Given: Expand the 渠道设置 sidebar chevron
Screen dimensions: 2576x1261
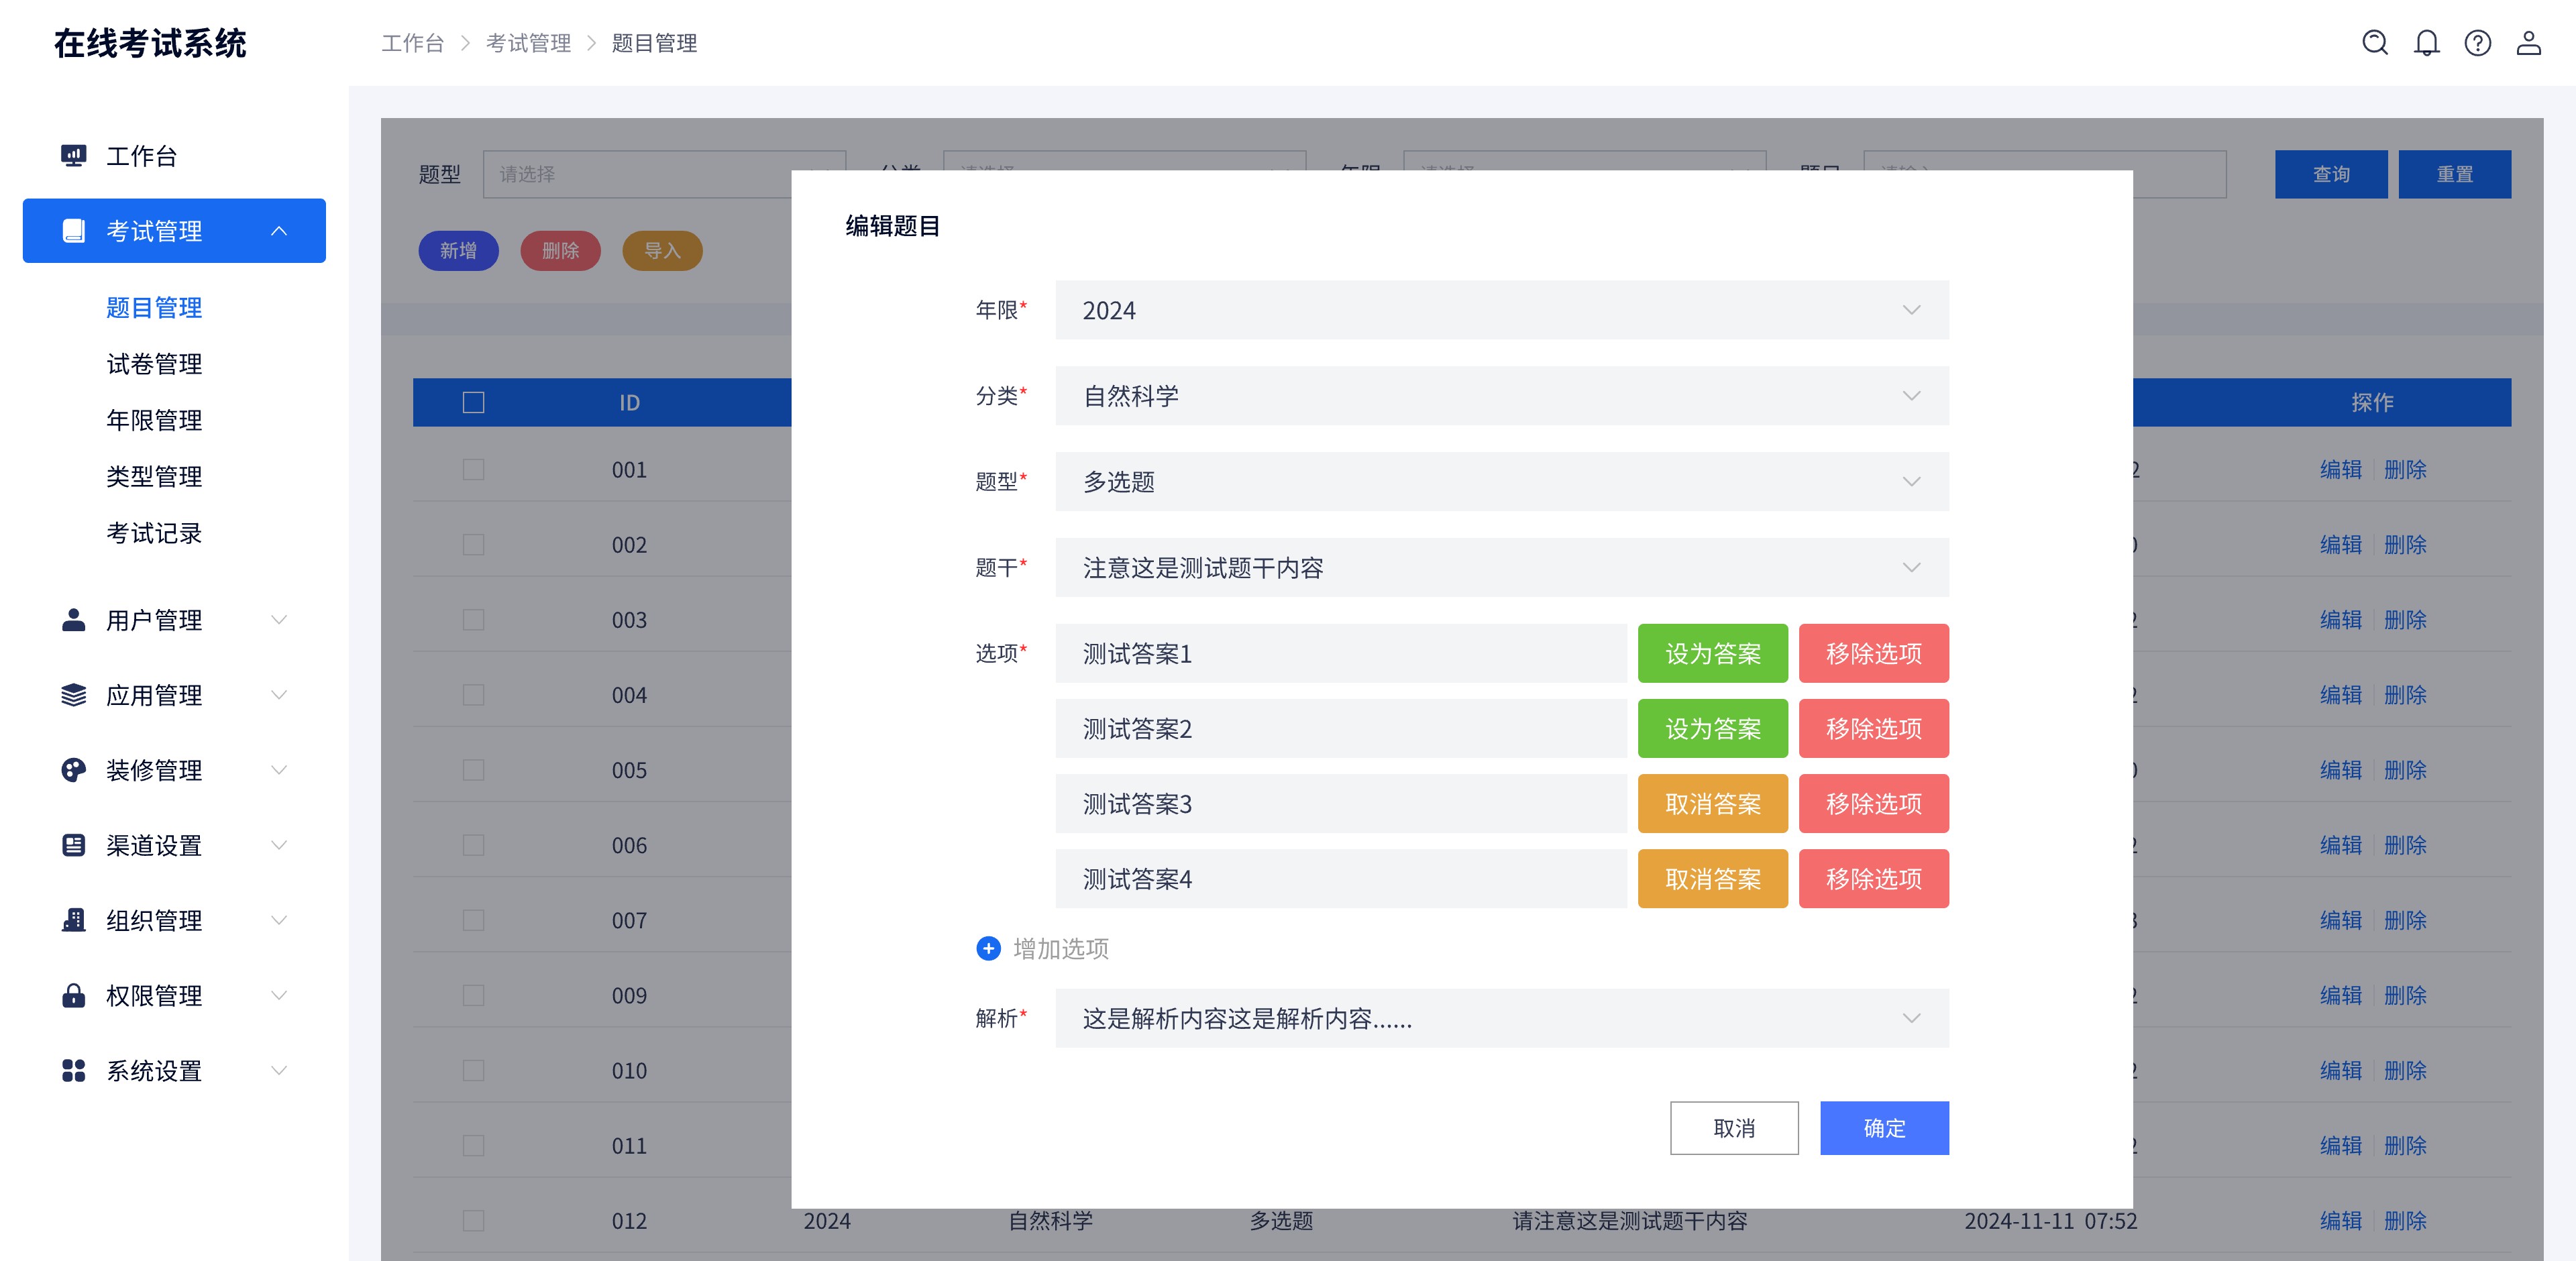Looking at the screenshot, I should [280, 845].
